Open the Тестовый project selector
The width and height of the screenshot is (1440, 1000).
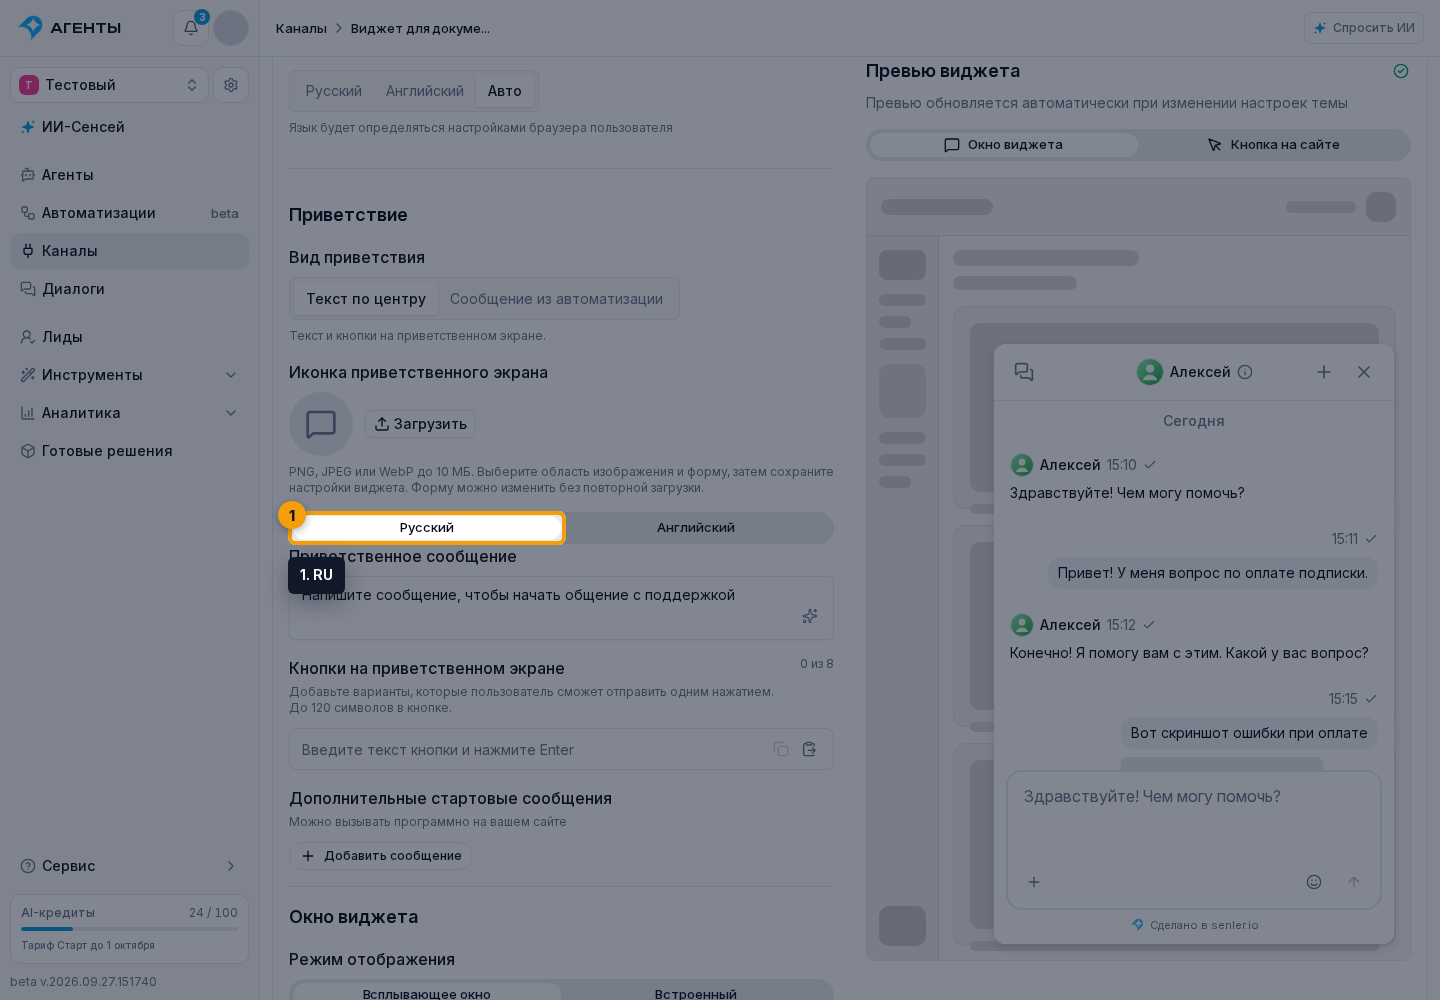[110, 85]
